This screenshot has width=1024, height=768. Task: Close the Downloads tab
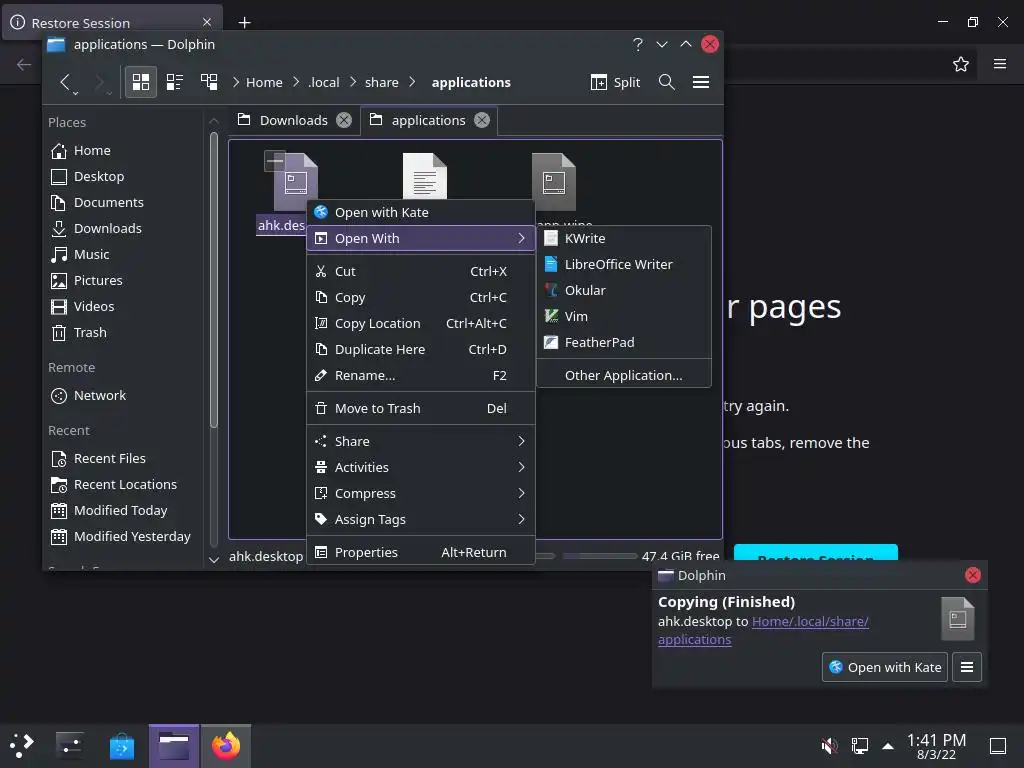[x=344, y=120]
